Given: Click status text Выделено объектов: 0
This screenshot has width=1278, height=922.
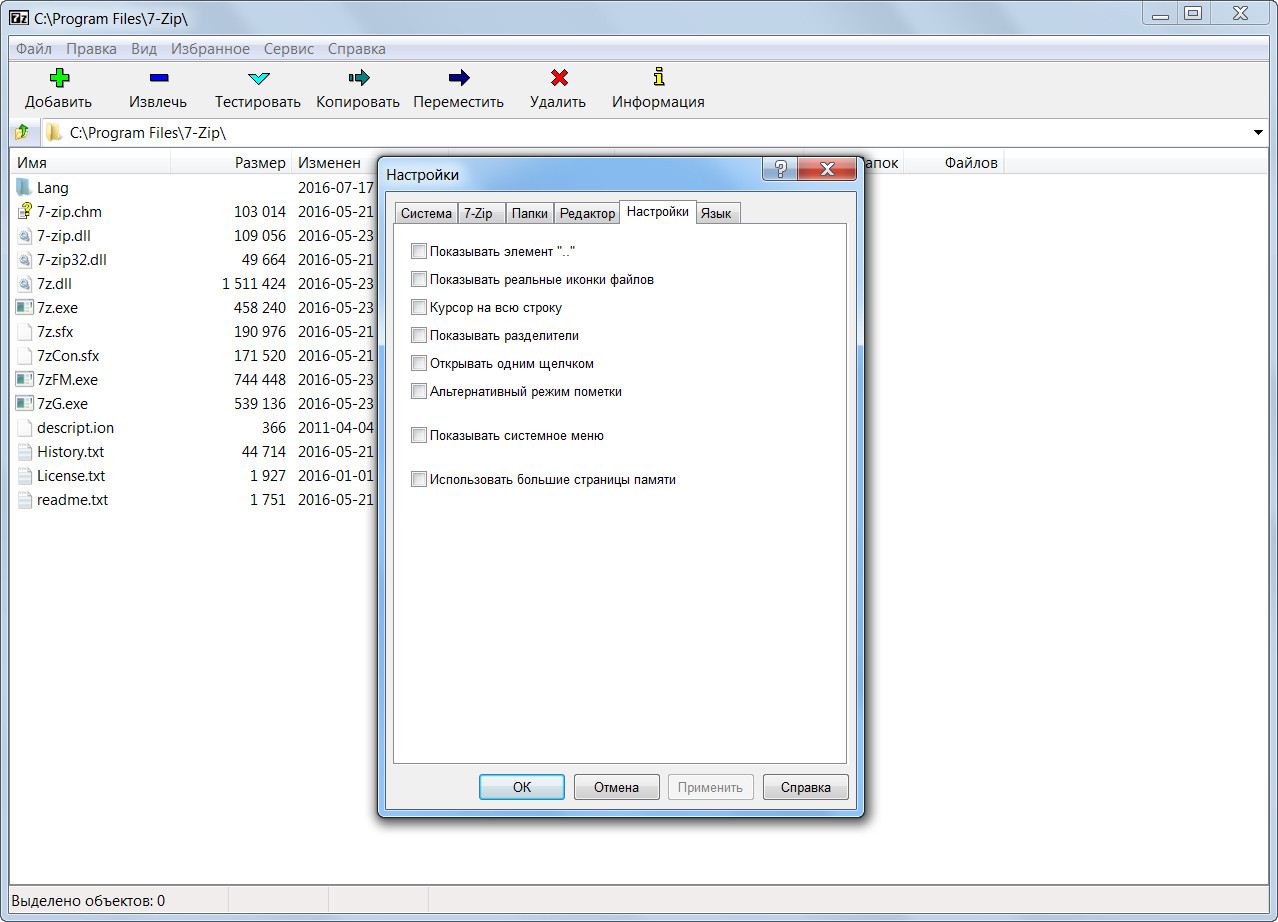Looking at the screenshot, I should (x=88, y=900).
